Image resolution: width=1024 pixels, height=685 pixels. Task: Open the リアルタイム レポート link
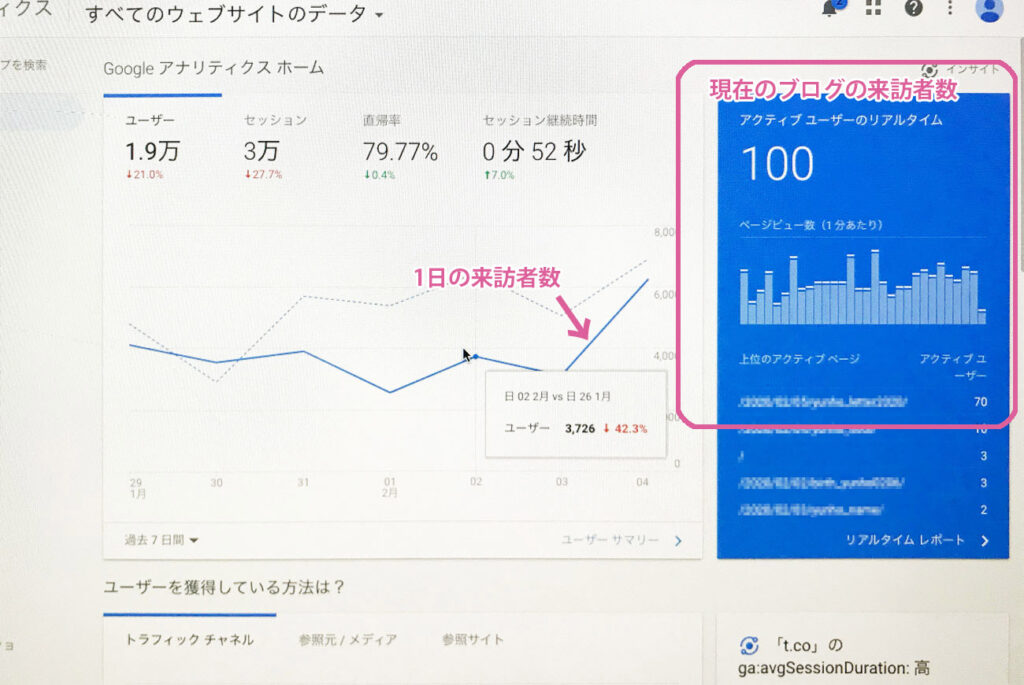pyautogui.click(x=904, y=540)
